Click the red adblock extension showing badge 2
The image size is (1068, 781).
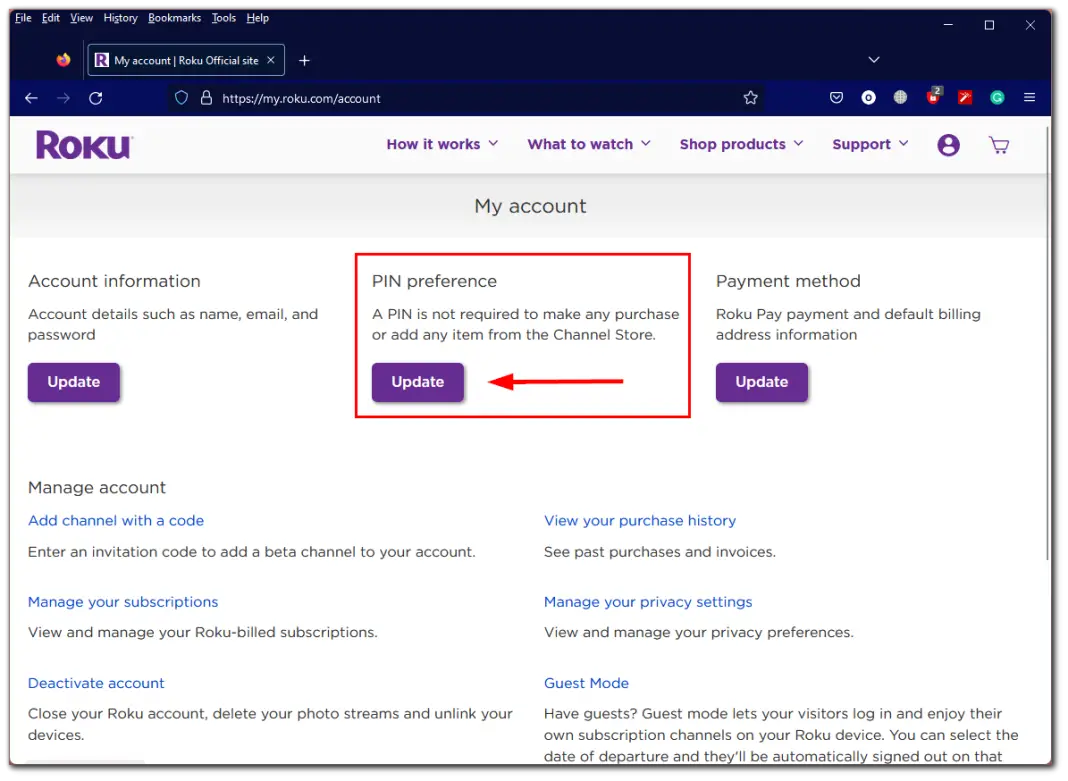(932, 97)
